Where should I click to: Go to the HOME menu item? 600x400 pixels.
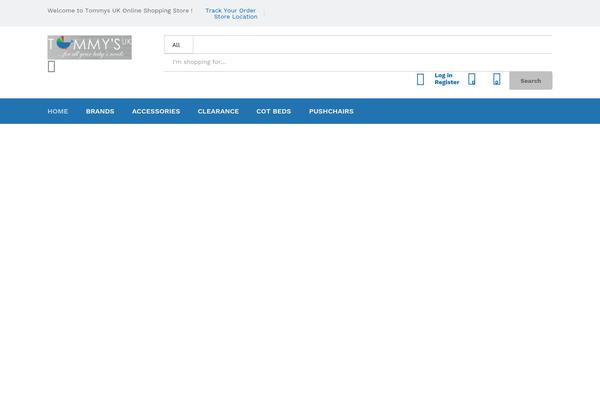click(58, 111)
